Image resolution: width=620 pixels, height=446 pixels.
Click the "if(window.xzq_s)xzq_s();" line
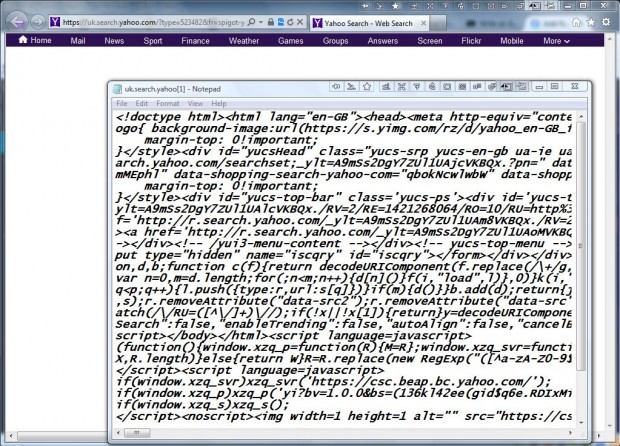tap(202, 405)
